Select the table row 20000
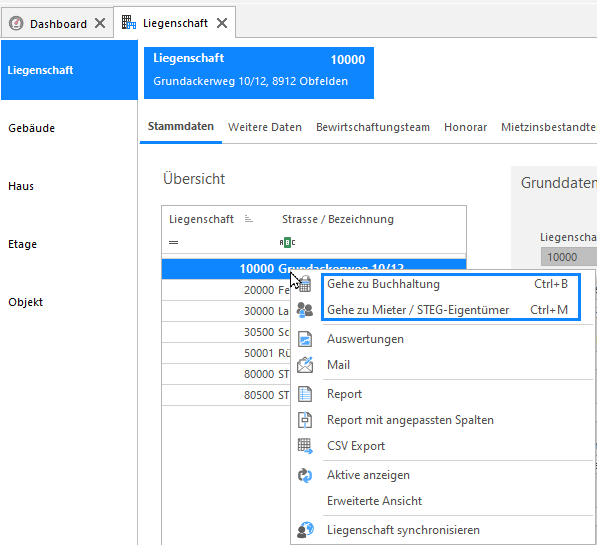Screen dimensions: 597x545 (x=226, y=290)
